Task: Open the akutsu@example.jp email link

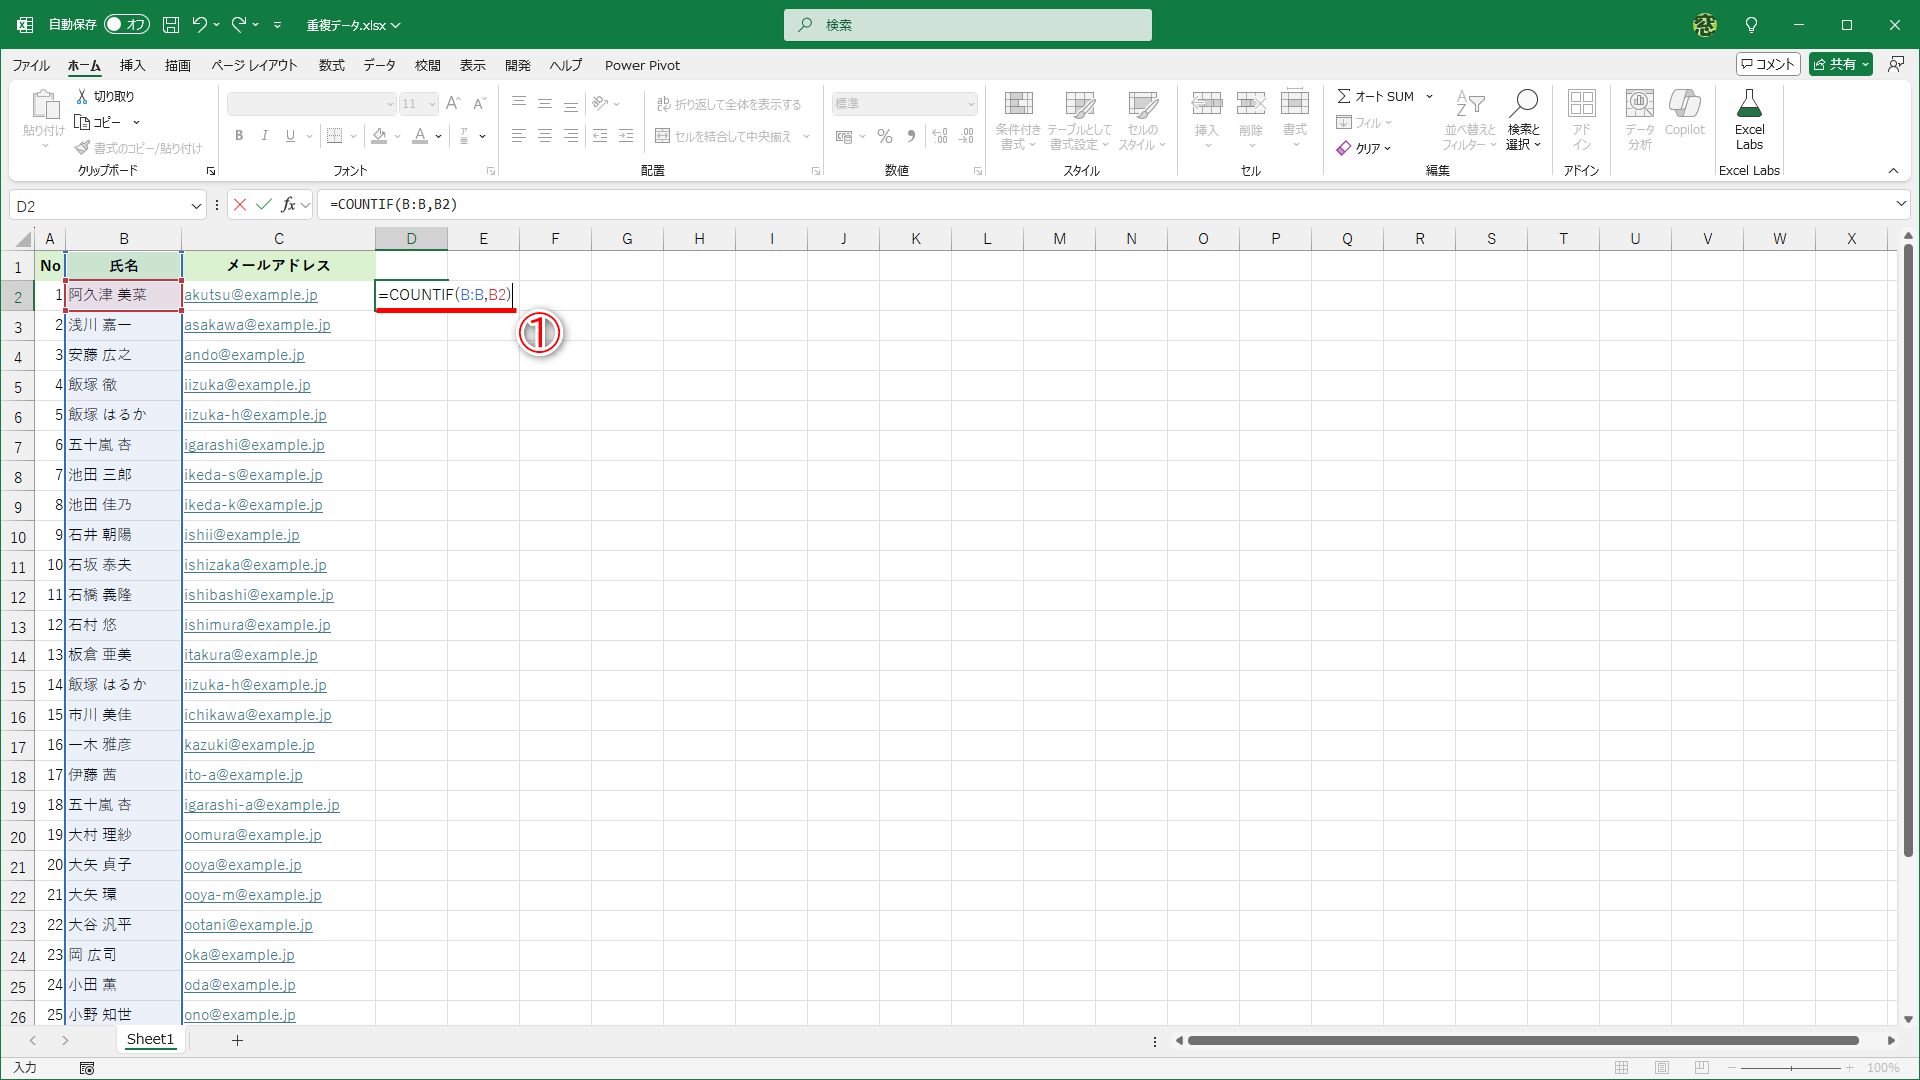Action: pos(251,295)
